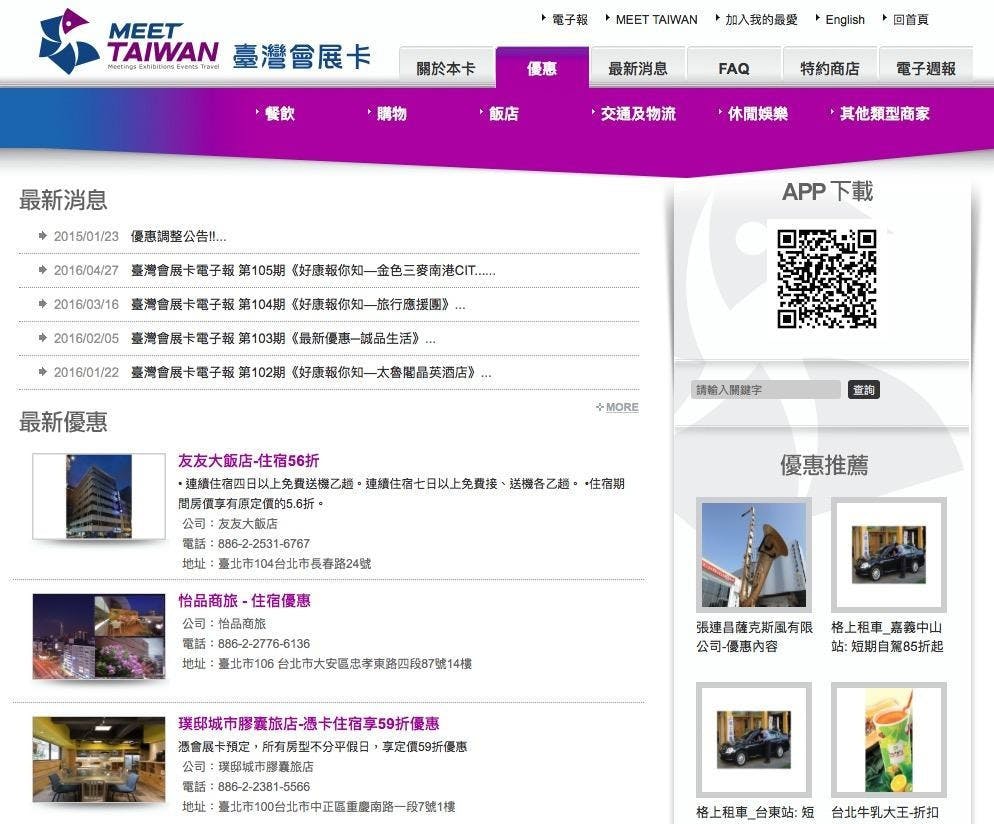This screenshot has width=994, height=824.
Task: Click phone number 886-2-2776-6136
Action: [264, 644]
